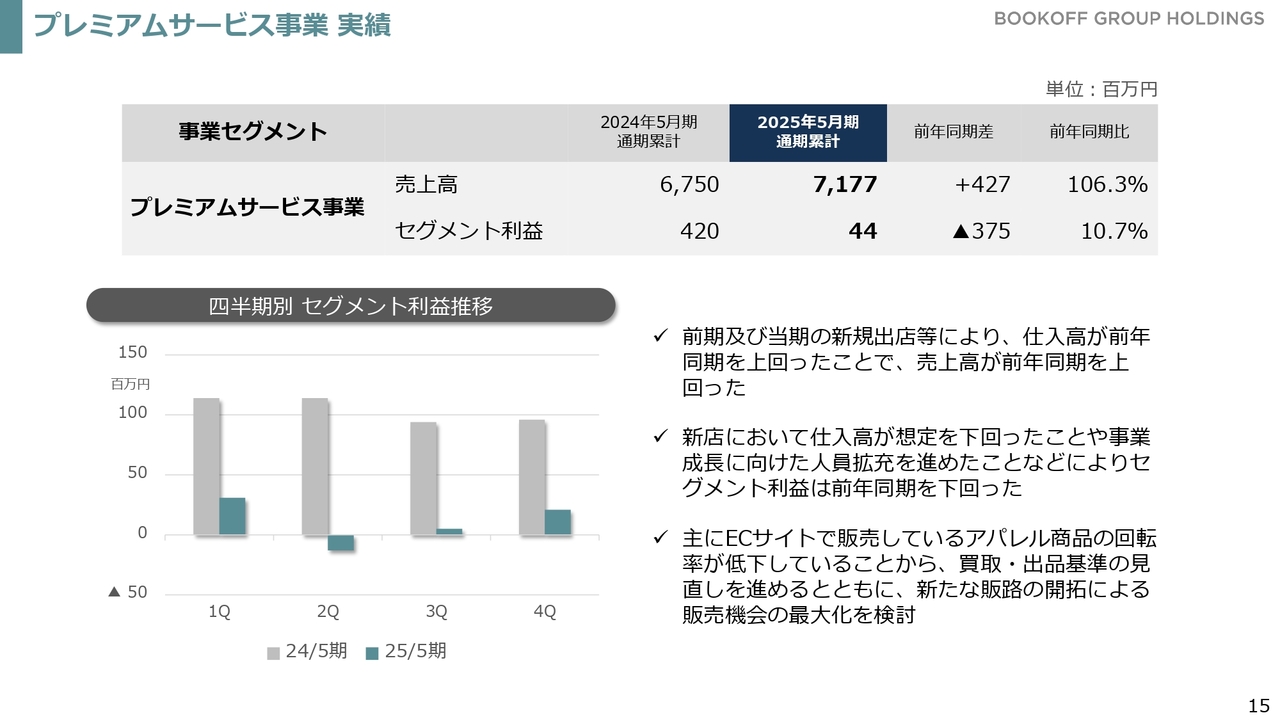This screenshot has height=720, width=1280.
Task: Click the 6,750 sales value
Action: pyautogui.click(x=689, y=185)
